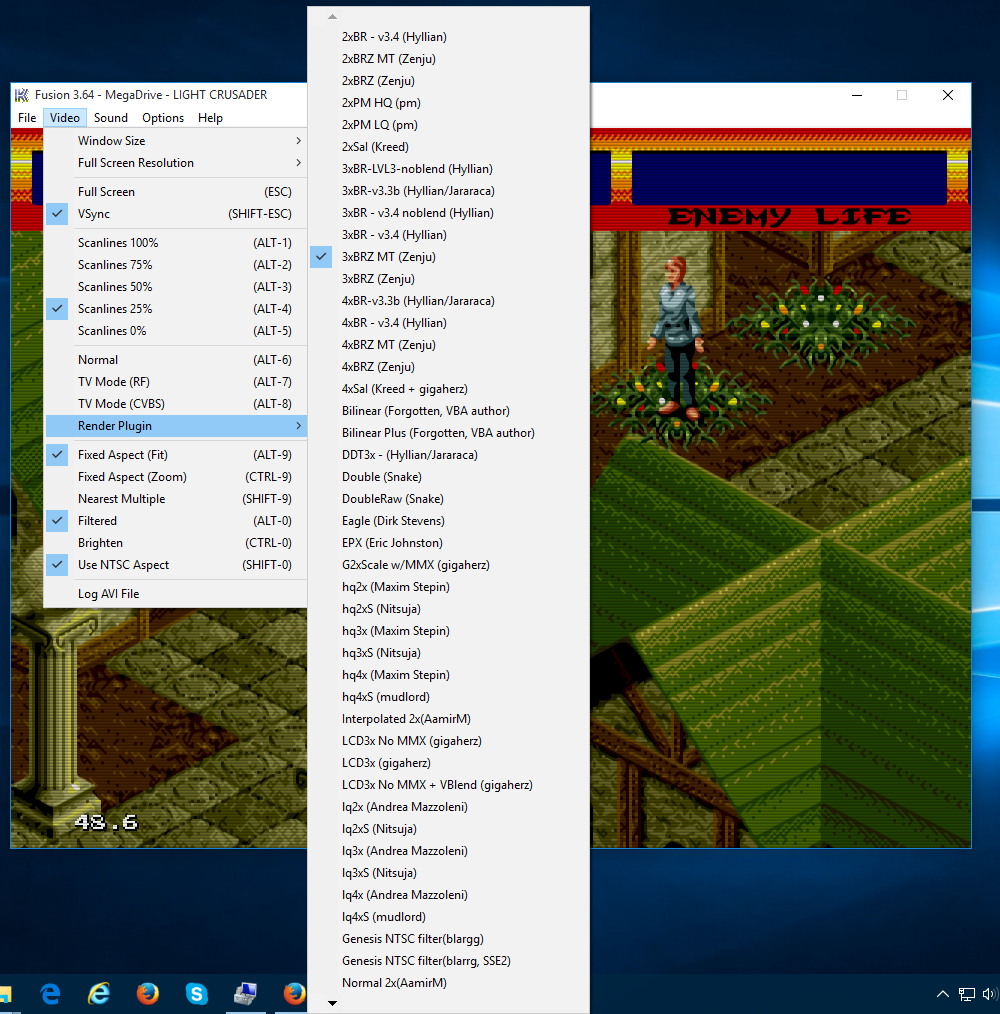Click the taskbar icon right of Skype
This screenshot has height=1014, width=1000.
(x=245, y=993)
